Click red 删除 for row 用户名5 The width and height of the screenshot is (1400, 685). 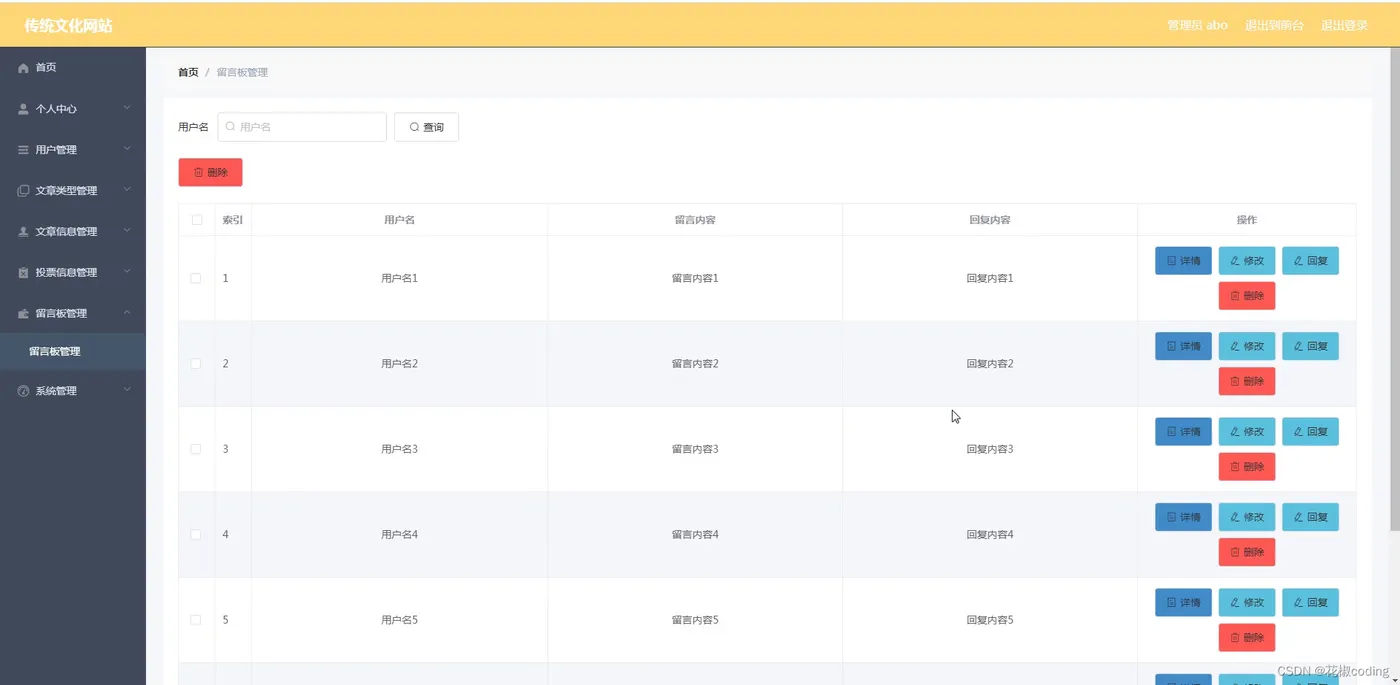[x=1247, y=638]
